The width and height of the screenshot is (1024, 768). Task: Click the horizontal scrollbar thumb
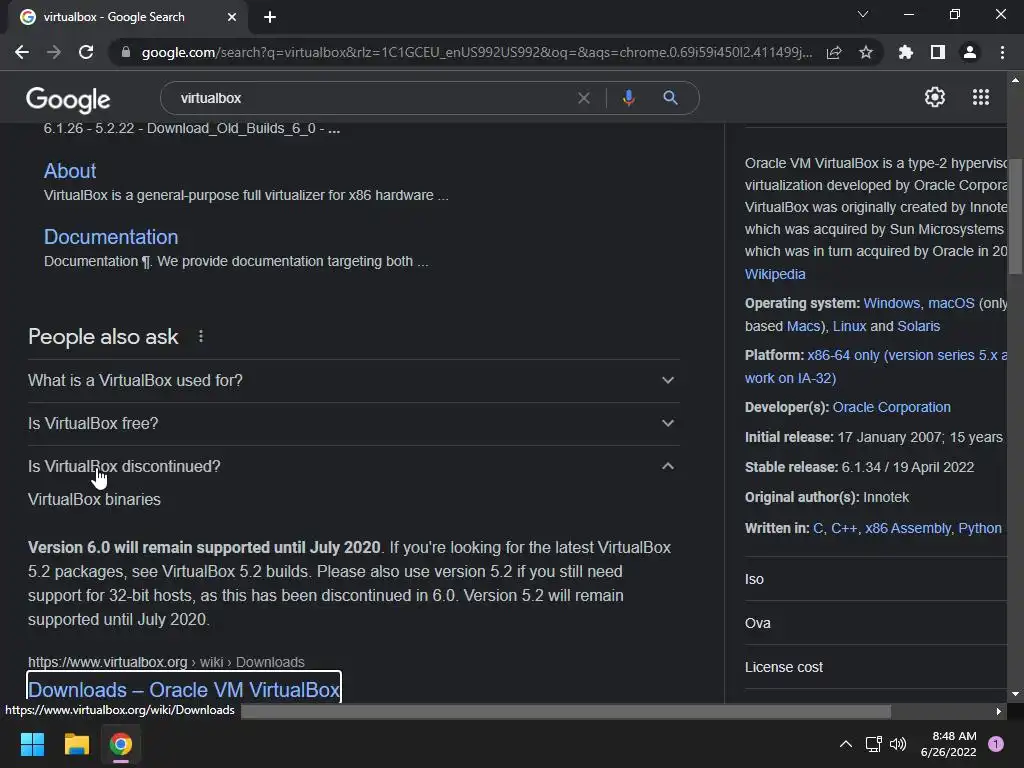pyautogui.click(x=566, y=712)
